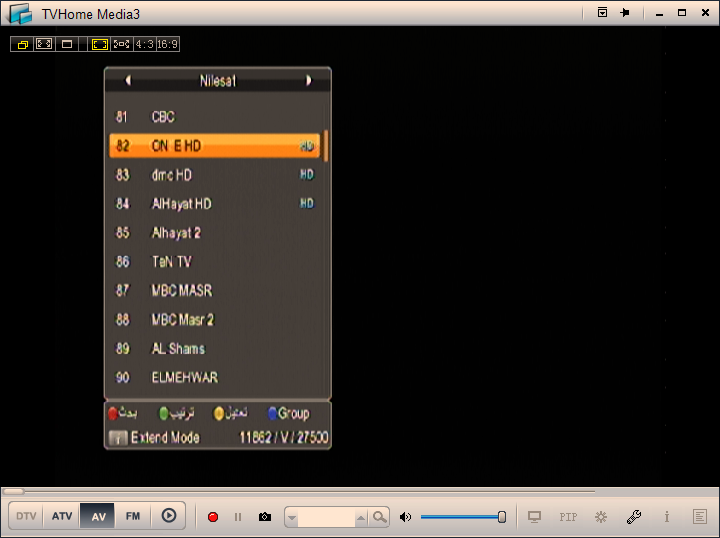Select the highlighted fit-to-window icon
This screenshot has width=720, height=538.
pyautogui.click(x=100, y=44)
